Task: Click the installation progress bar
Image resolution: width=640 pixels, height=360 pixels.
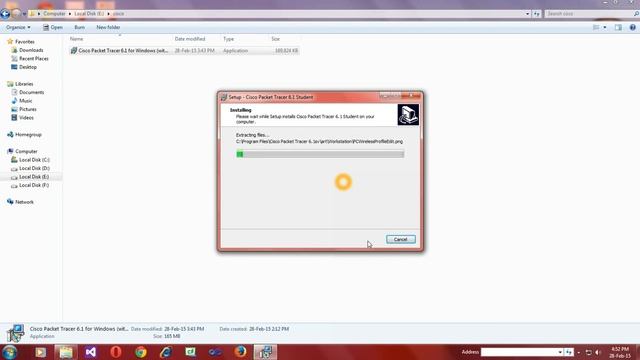Action: 320,154
